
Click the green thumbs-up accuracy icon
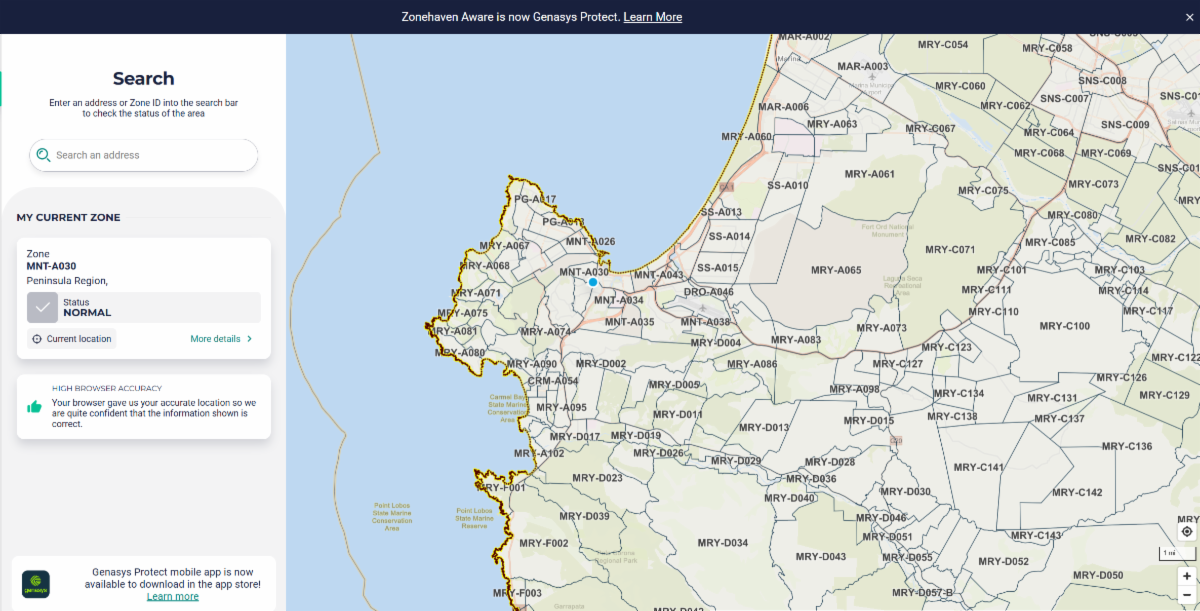[x=35, y=407]
